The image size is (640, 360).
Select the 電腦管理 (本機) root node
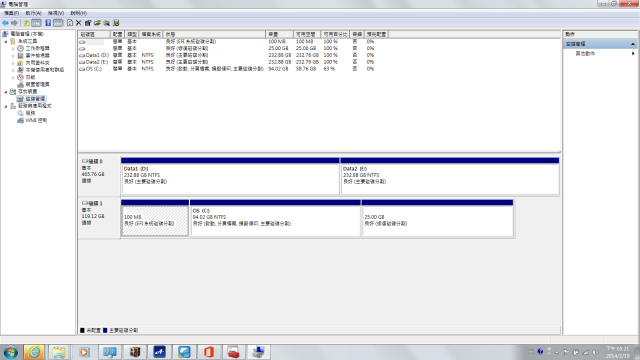(27, 34)
